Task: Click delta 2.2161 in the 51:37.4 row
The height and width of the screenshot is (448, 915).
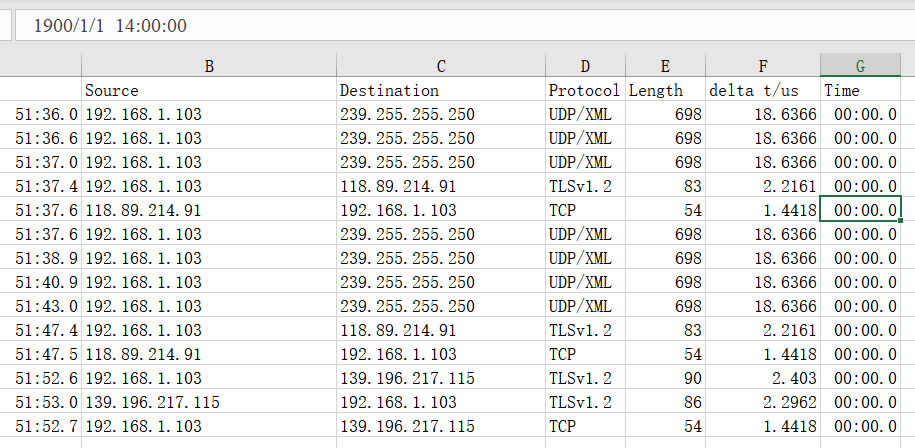Action: tap(763, 186)
